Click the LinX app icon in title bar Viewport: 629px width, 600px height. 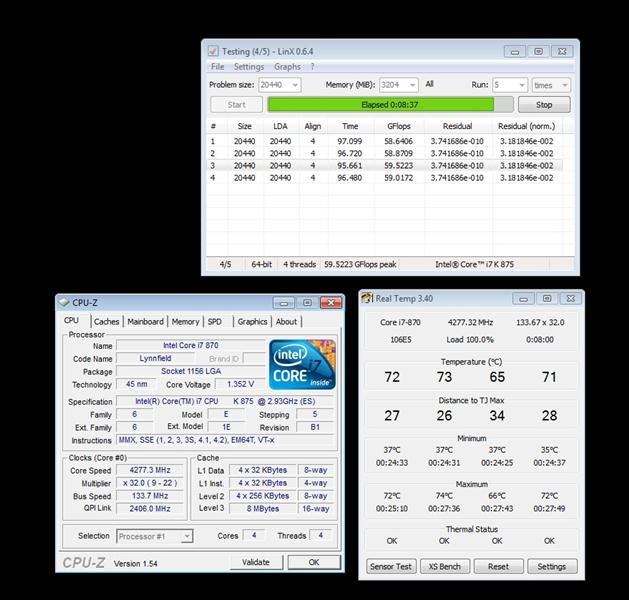(212, 51)
